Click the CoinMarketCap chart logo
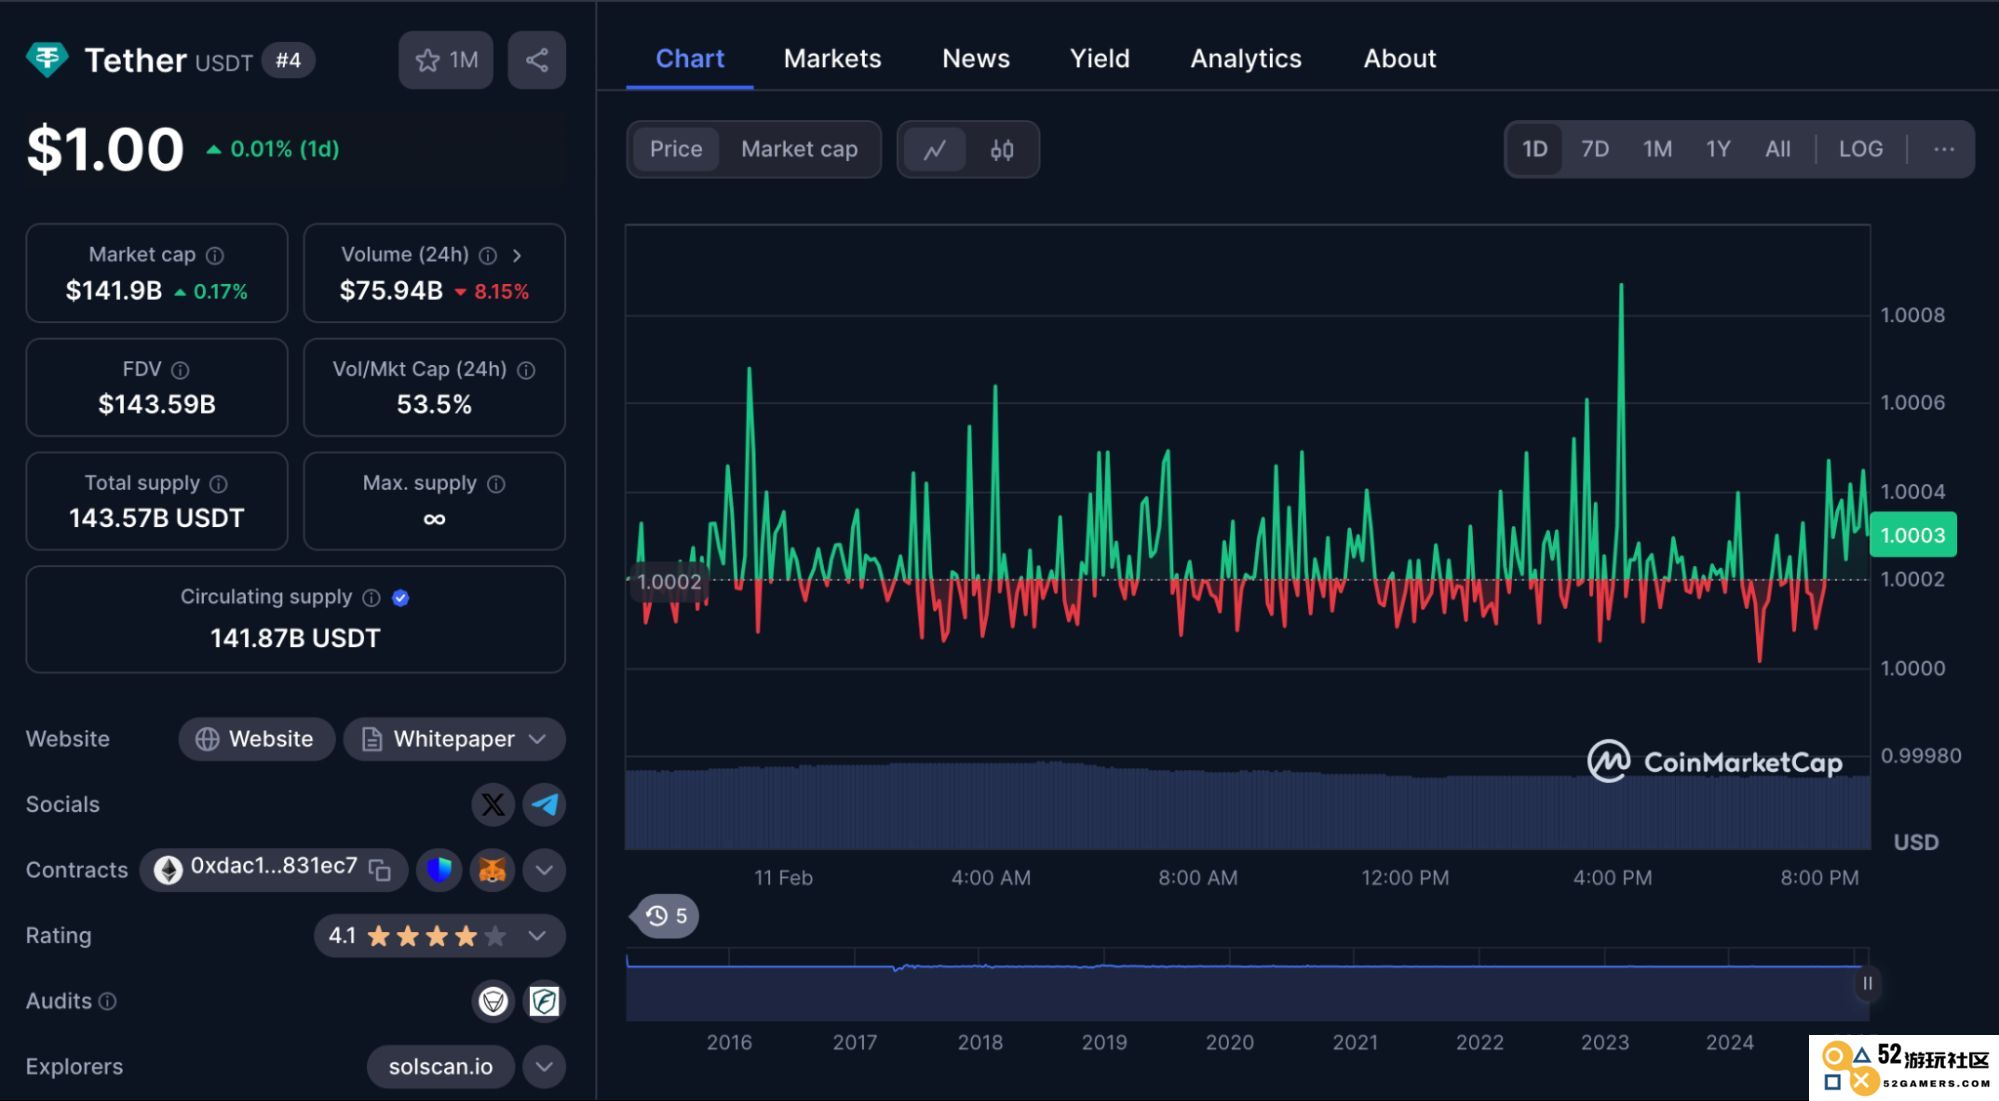Image resolution: width=1999 pixels, height=1101 pixels. point(1714,762)
